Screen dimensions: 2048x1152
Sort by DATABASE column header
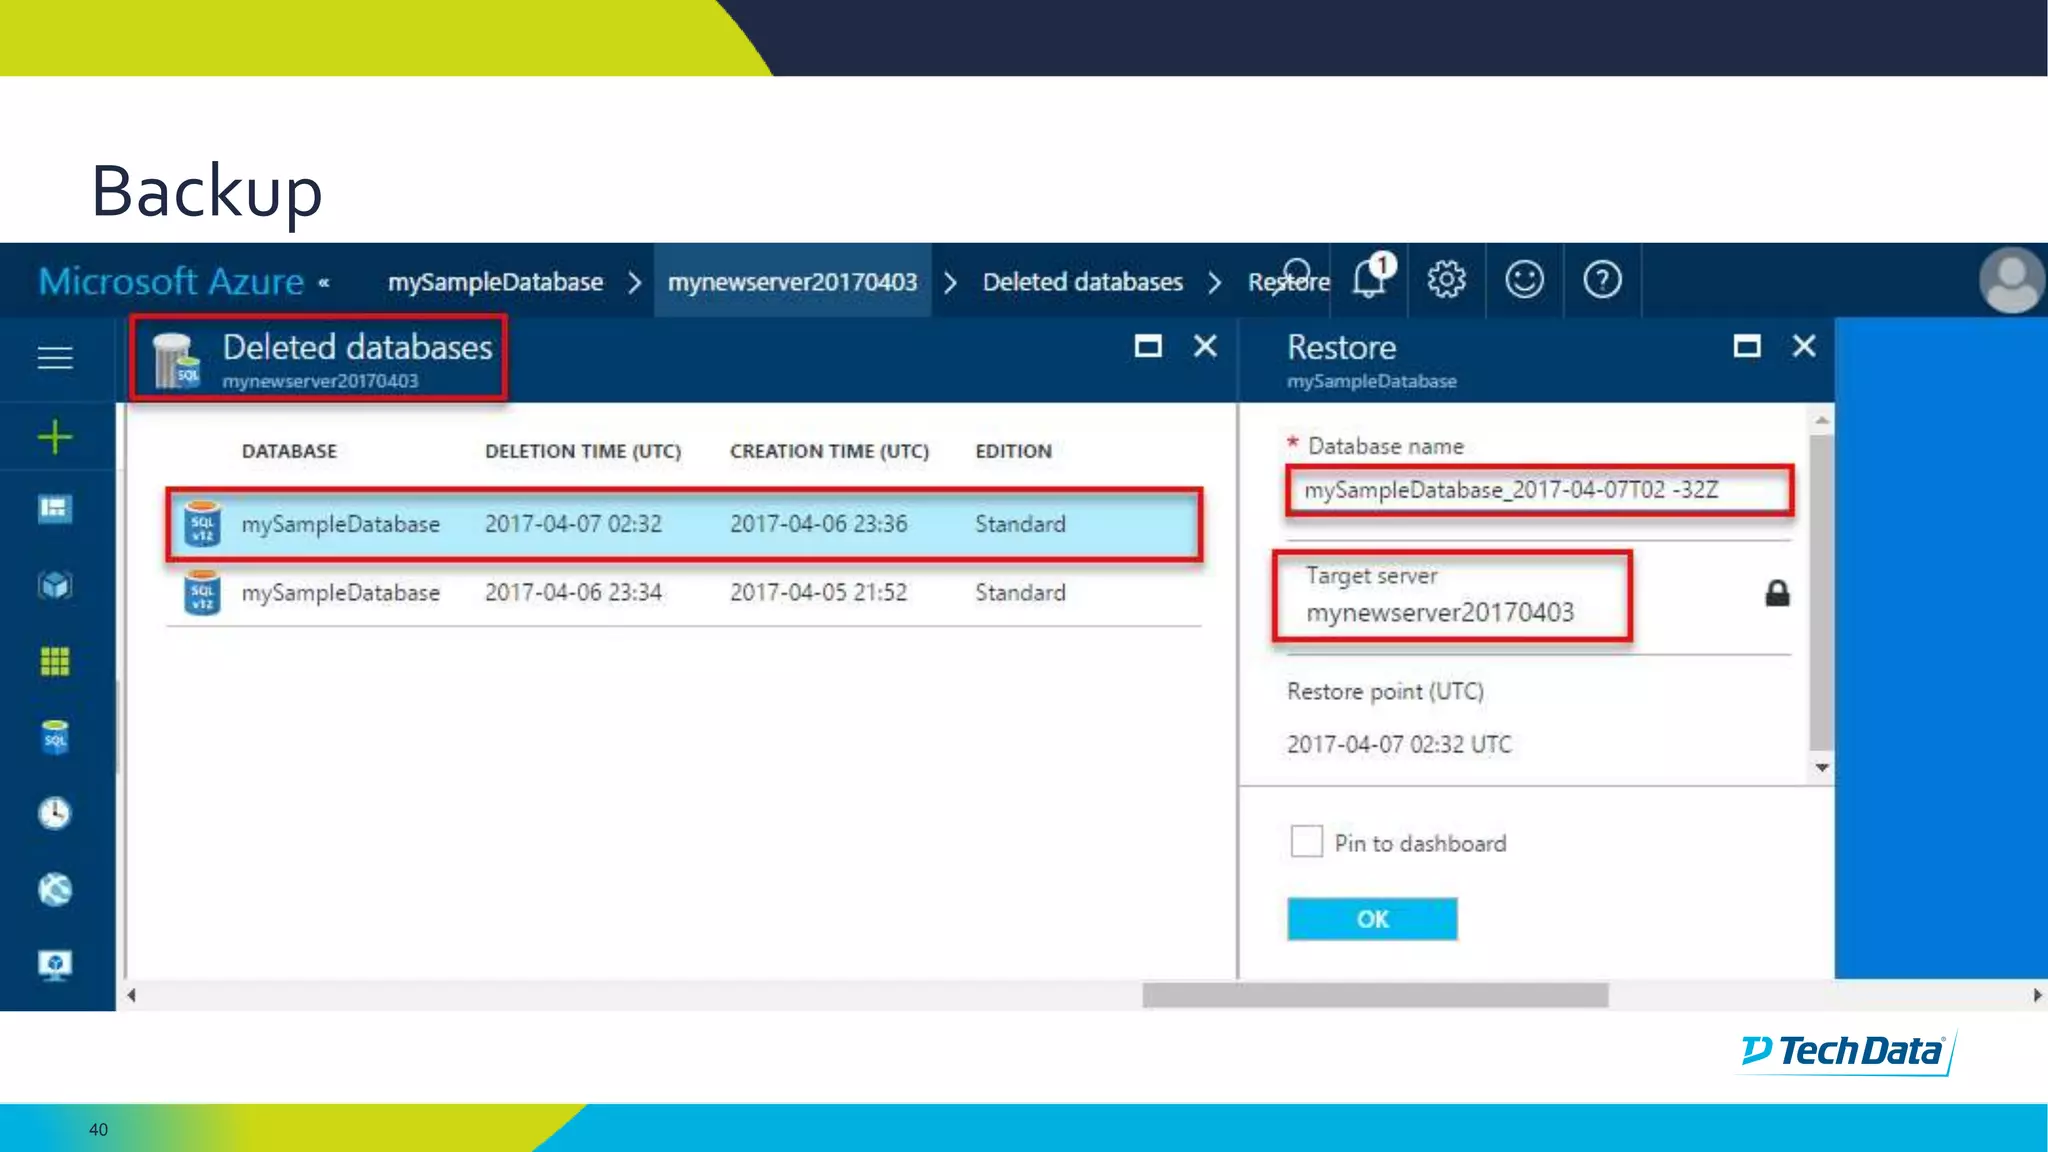pos(289,451)
